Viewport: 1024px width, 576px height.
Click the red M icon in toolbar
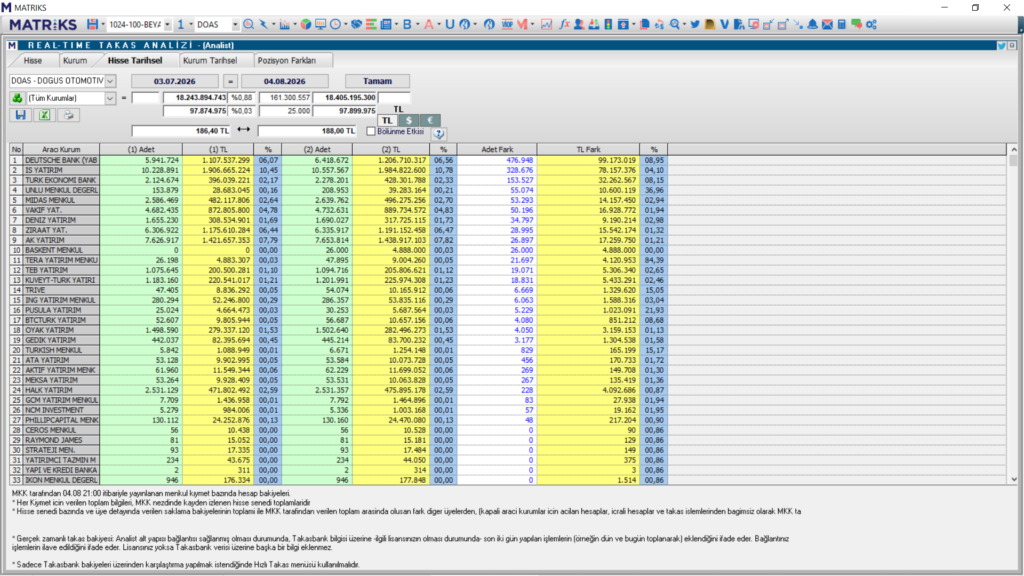[x=522, y=24]
